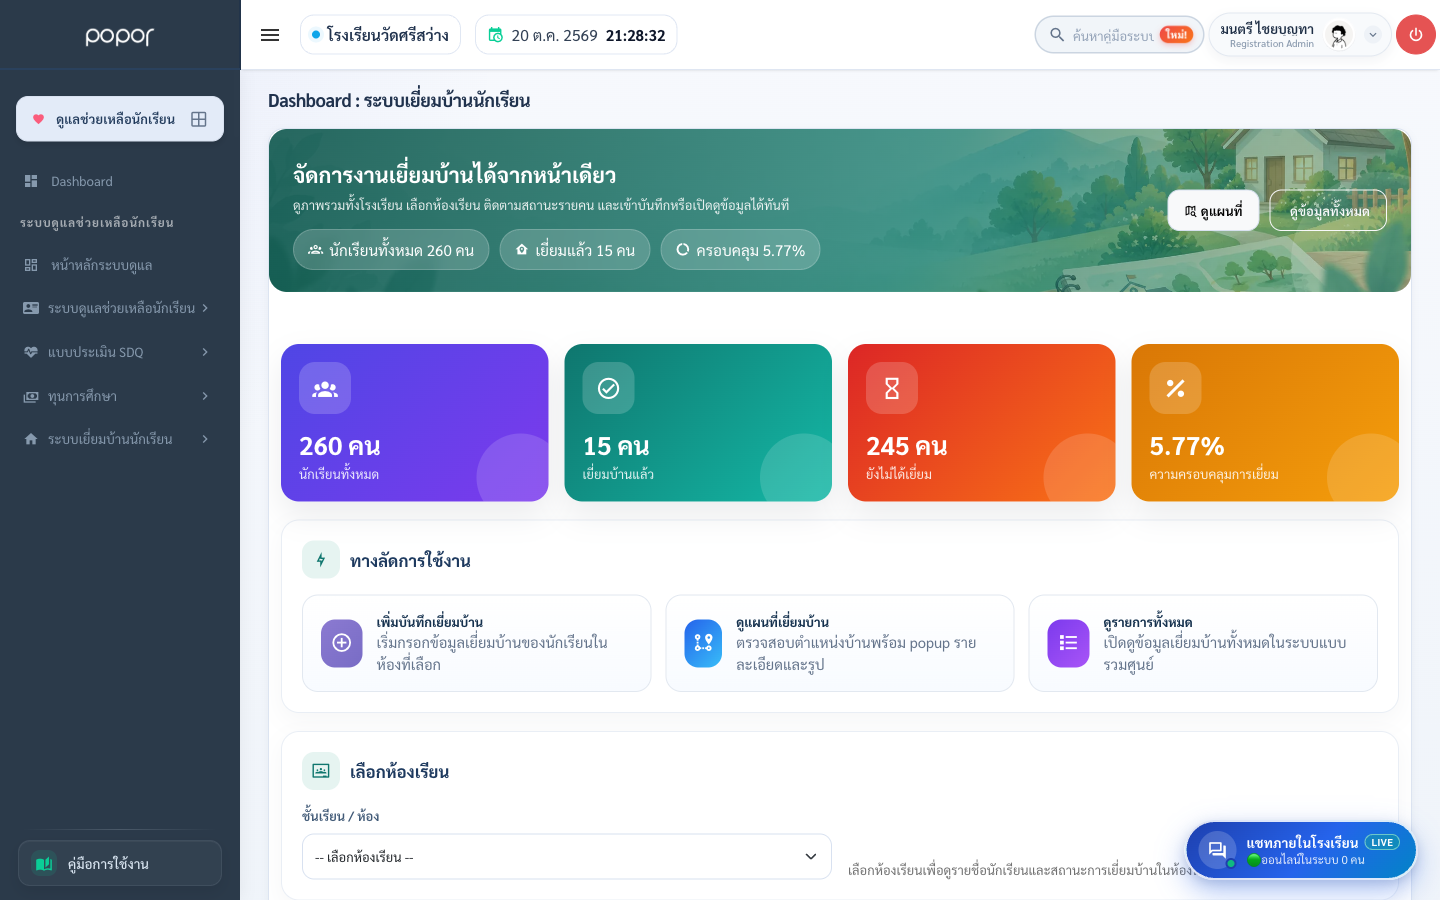Click the red power logout icon

1415,35
